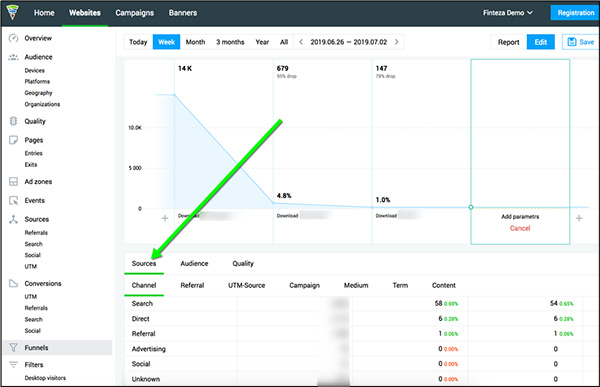
Task: Click the Search row in channel table
Action: pyautogui.click(x=360, y=304)
